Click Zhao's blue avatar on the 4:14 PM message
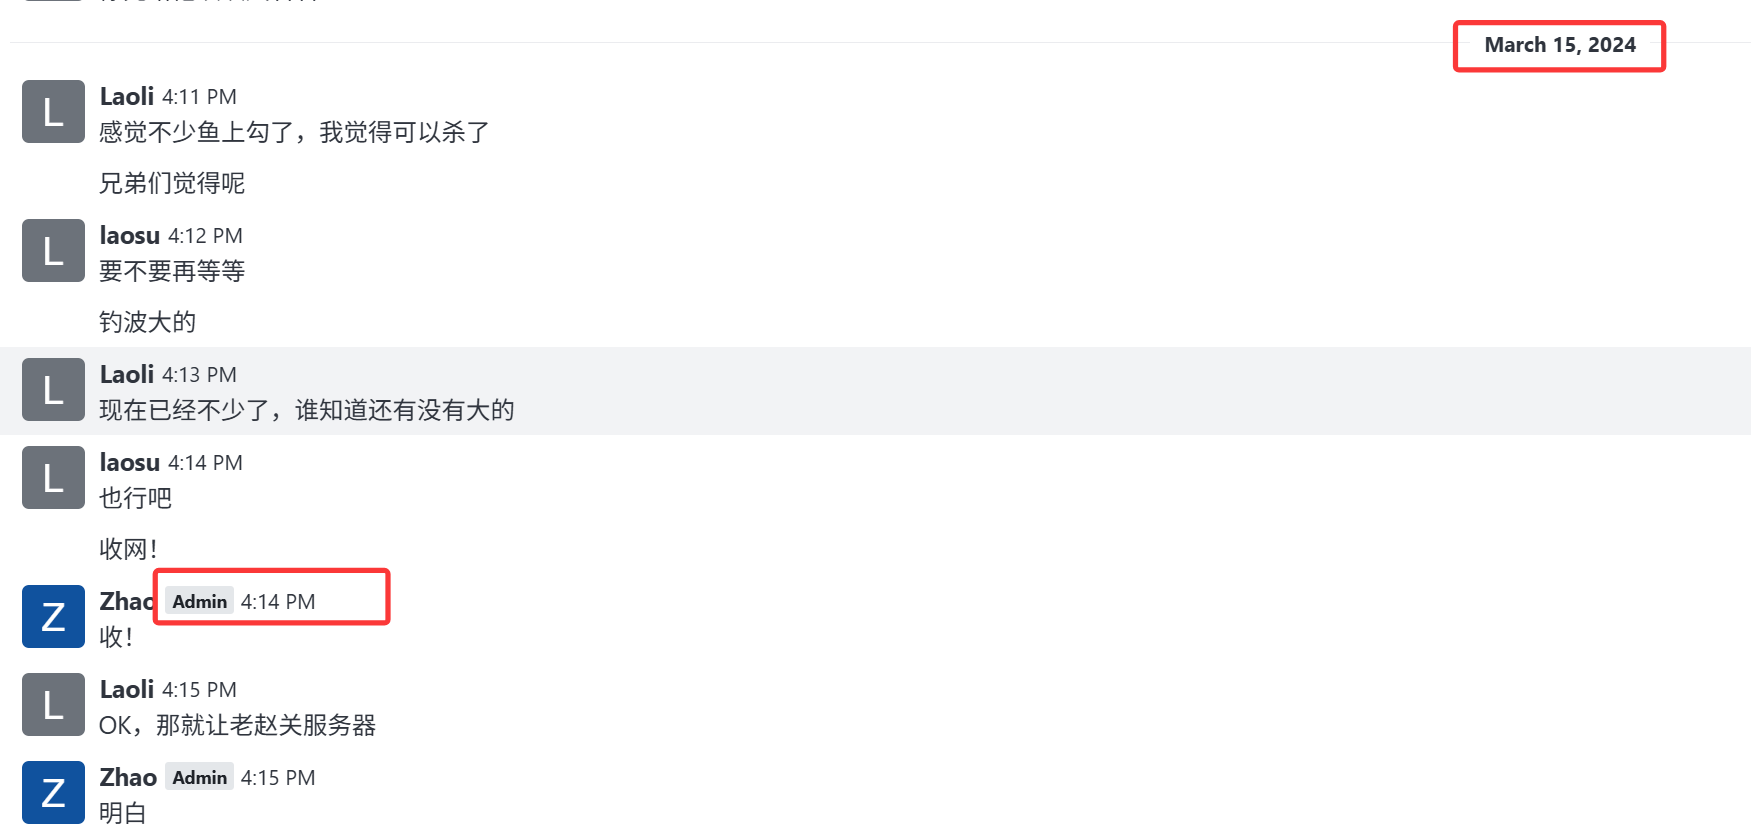Image resolution: width=1751 pixels, height=833 pixels. tap(53, 617)
